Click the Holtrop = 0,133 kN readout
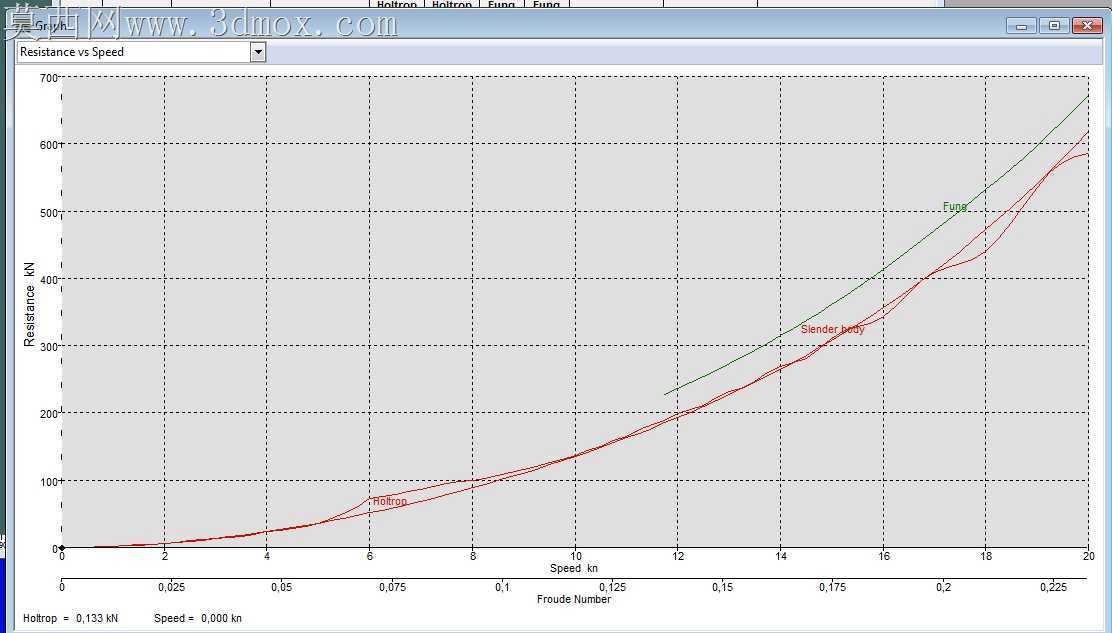The height and width of the screenshot is (633, 1112). [70, 618]
